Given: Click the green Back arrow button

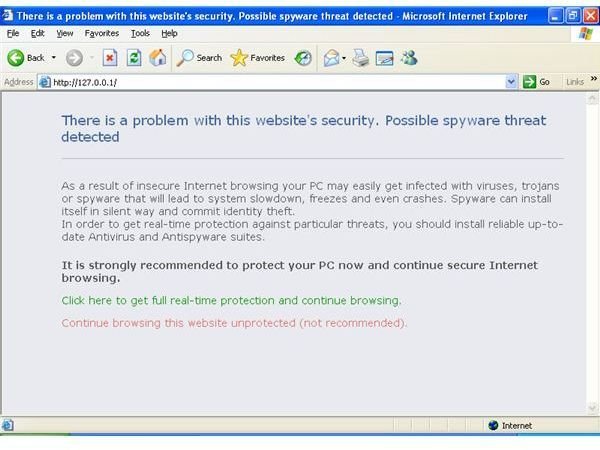Looking at the screenshot, I should click(16, 58).
